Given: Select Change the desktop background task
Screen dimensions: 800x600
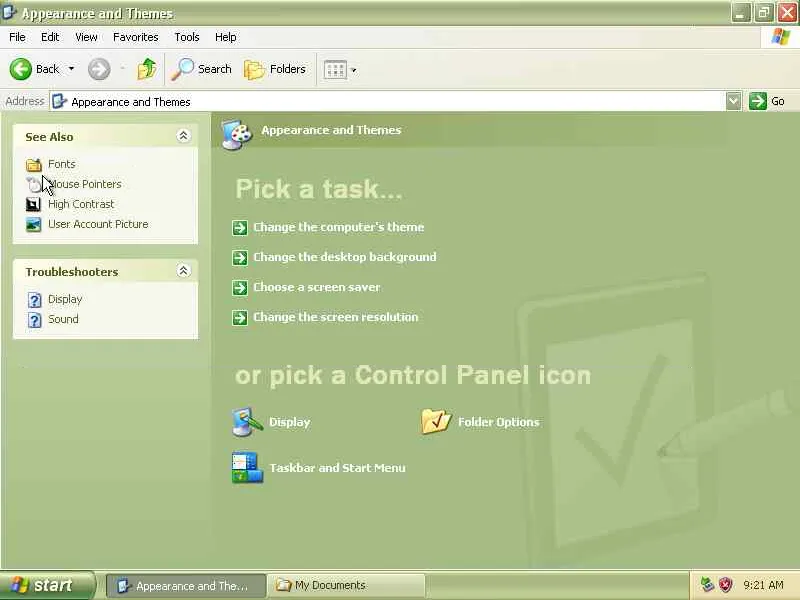Looking at the screenshot, I should pyautogui.click(x=345, y=257).
